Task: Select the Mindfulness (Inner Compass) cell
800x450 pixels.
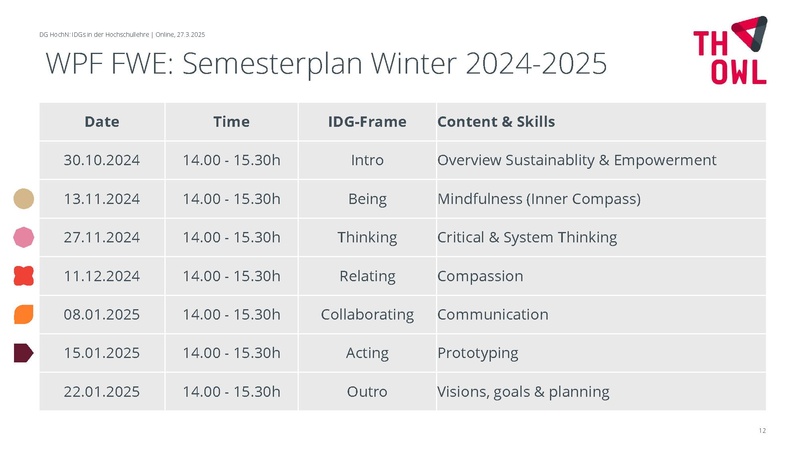Action: pos(539,199)
